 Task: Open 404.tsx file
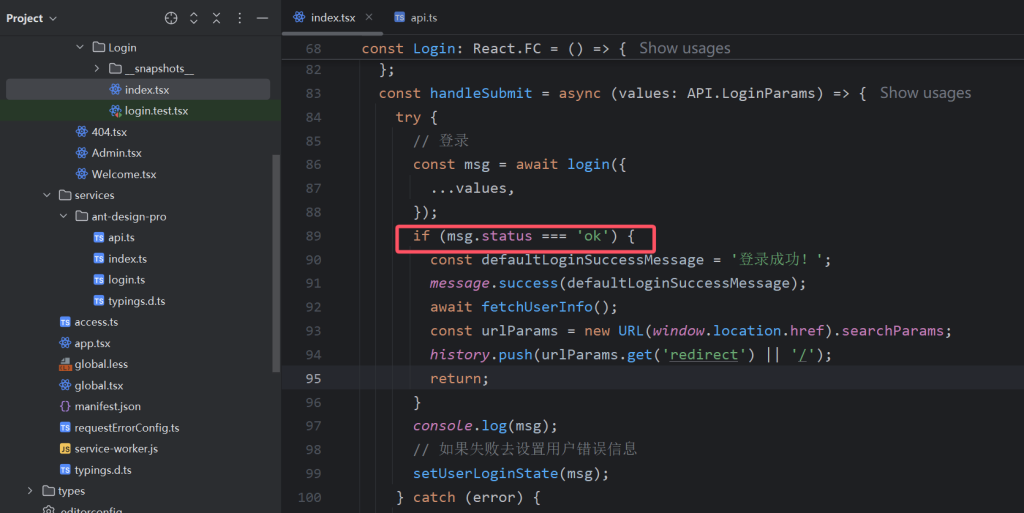pos(109,132)
